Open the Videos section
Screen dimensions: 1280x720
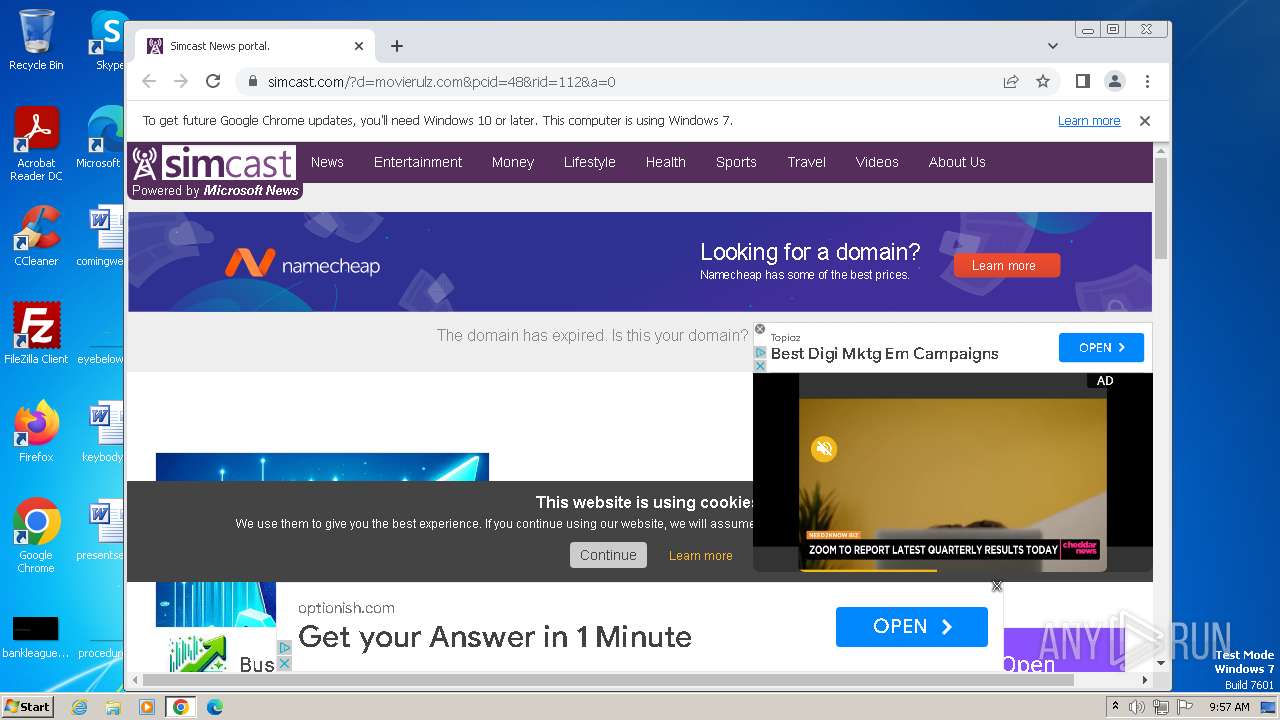(877, 162)
